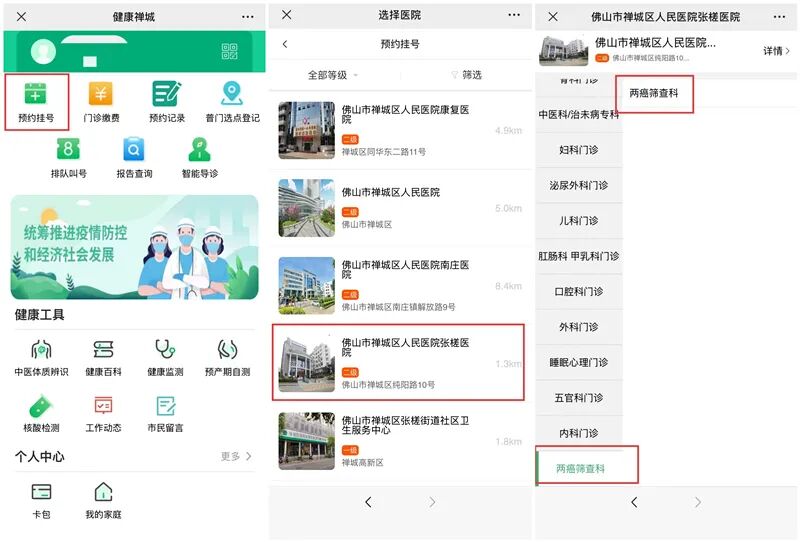Open the 筛选 filter option
Image resolution: width=800 pixels, height=542 pixels.
pos(466,75)
